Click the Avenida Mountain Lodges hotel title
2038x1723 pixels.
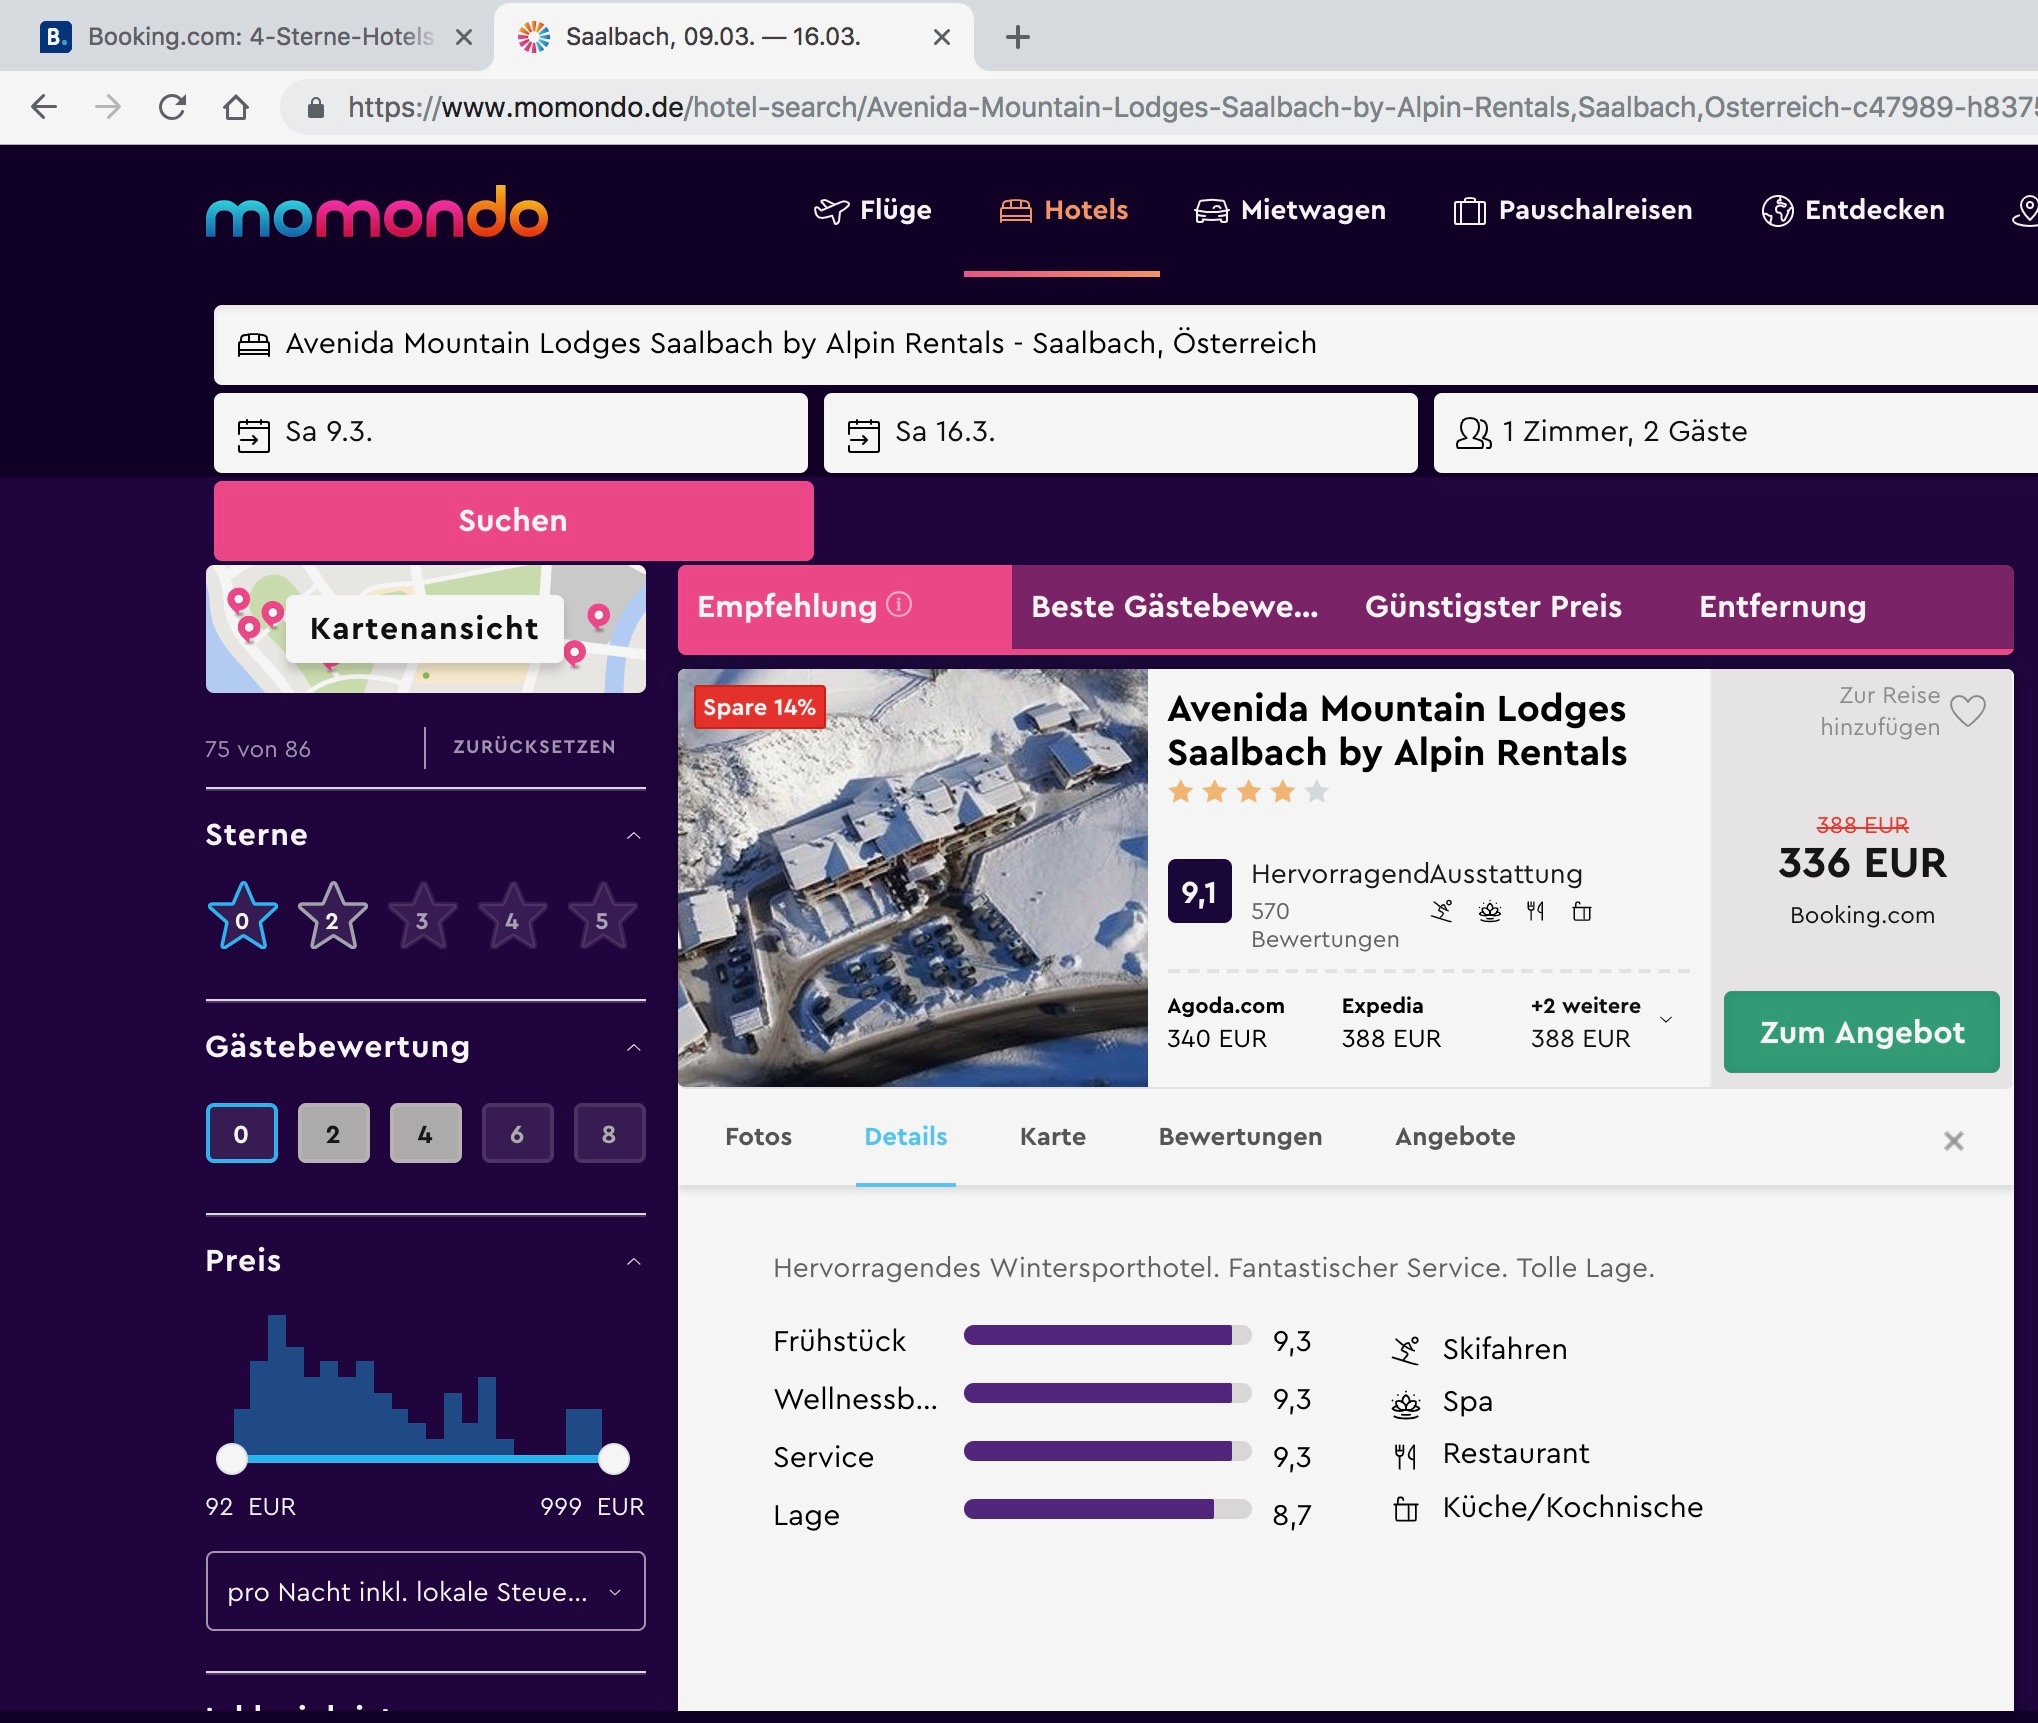[1397, 730]
